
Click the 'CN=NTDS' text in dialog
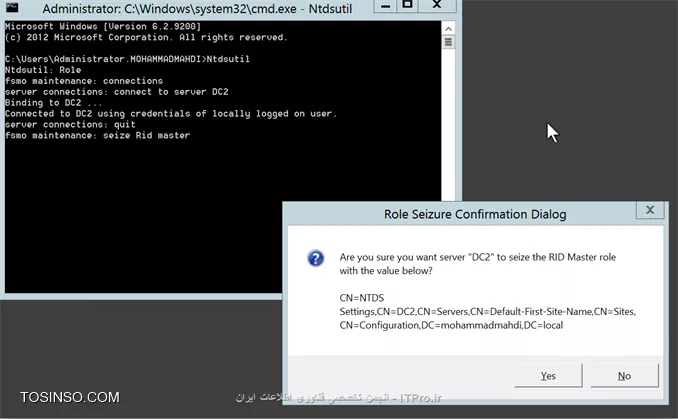coord(361,298)
